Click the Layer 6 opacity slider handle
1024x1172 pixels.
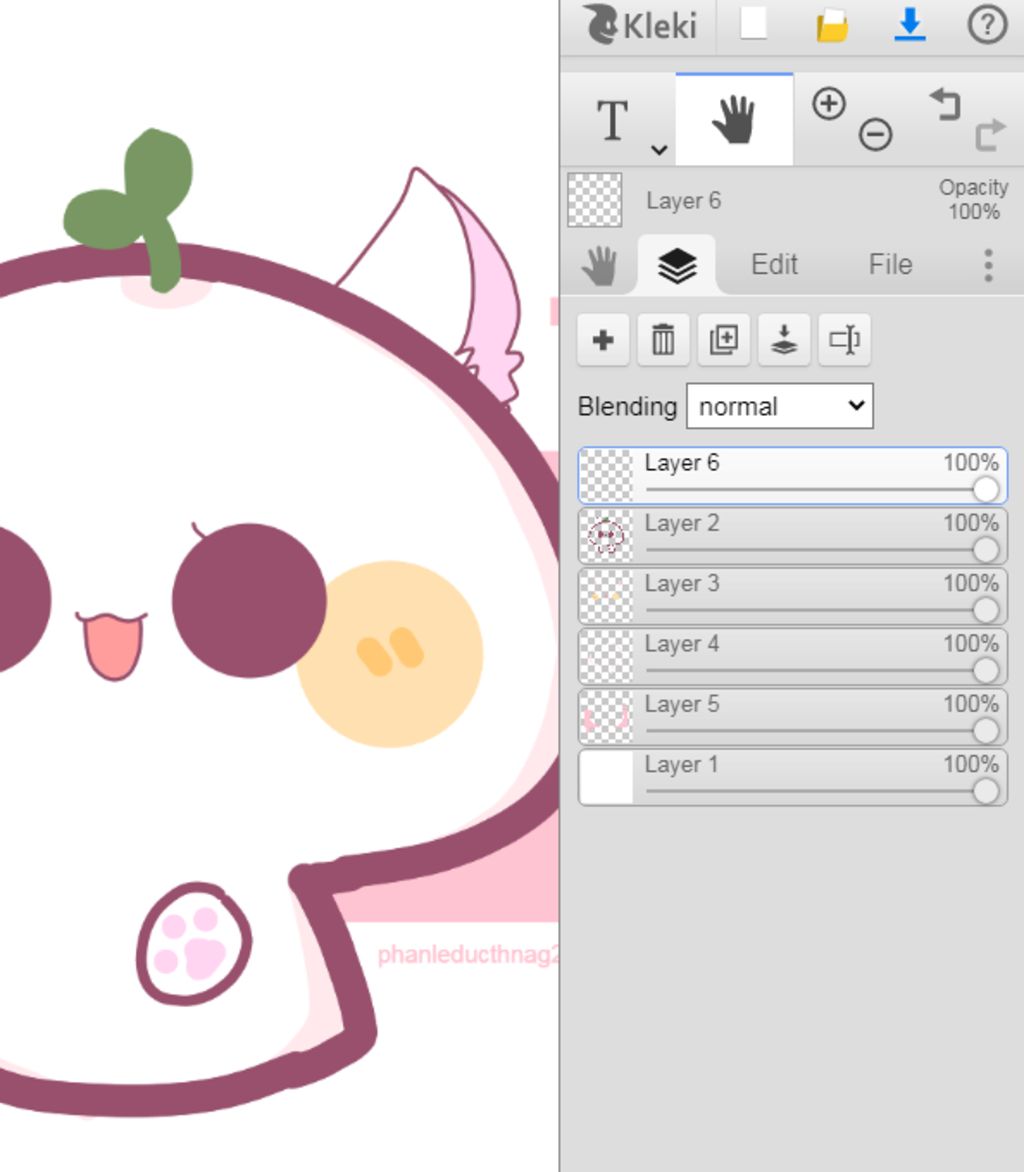(986, 490)
